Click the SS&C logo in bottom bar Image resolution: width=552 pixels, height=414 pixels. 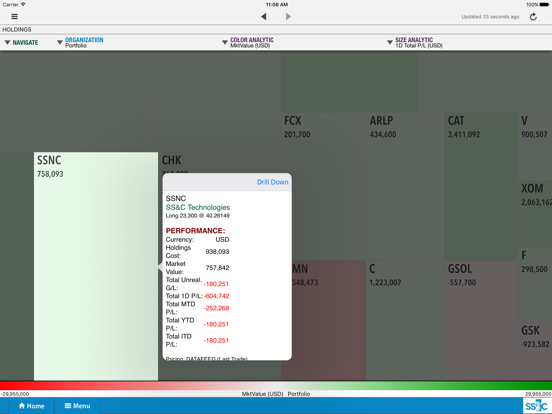[x=537, y=406]
